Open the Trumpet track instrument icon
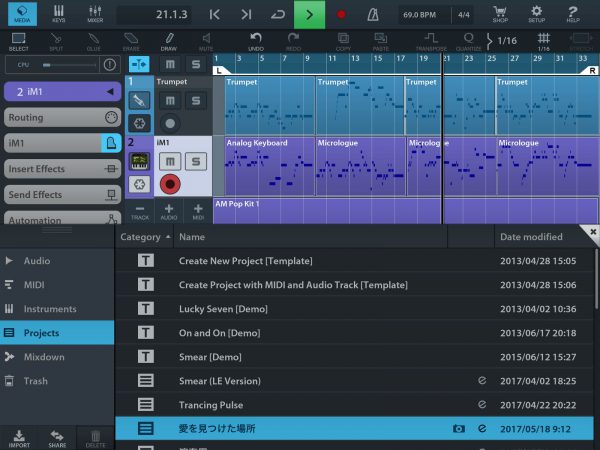This screenshot has width=600, height=450. [139, 101]
